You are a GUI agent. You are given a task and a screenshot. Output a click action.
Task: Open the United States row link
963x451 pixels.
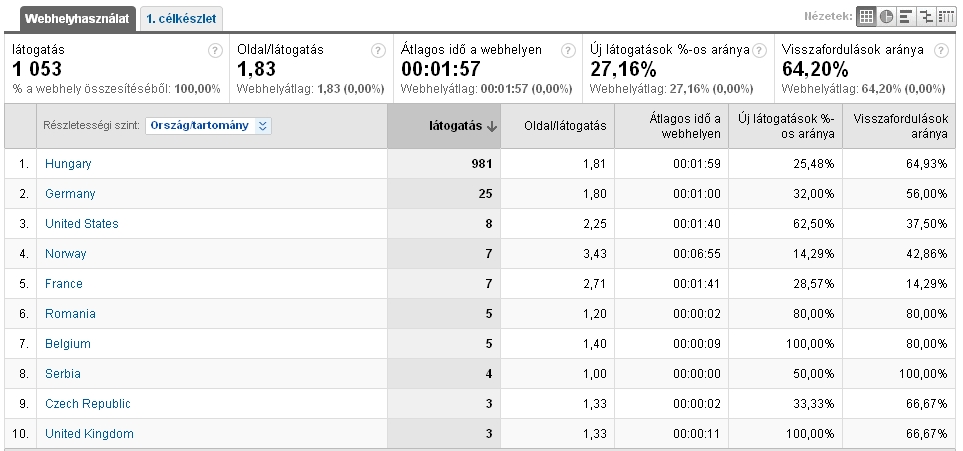[81, 224]
